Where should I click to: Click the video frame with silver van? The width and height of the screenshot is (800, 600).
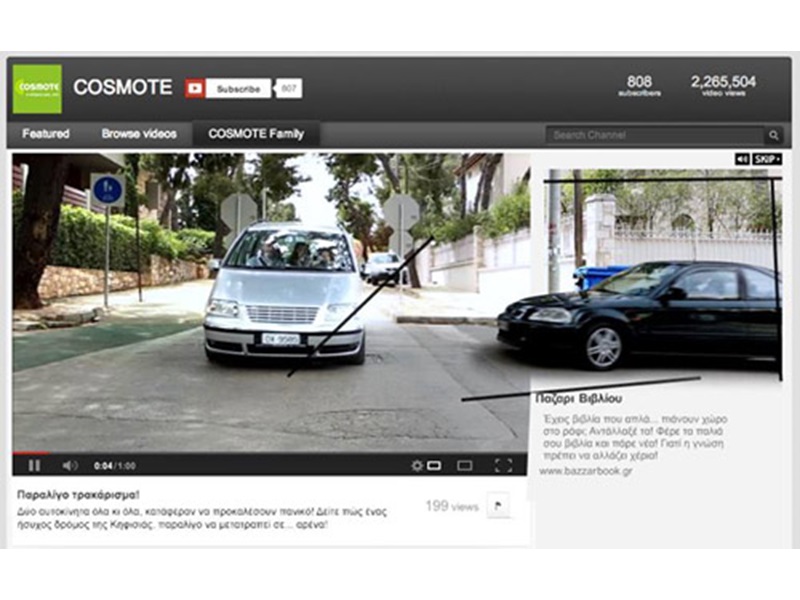271,302
